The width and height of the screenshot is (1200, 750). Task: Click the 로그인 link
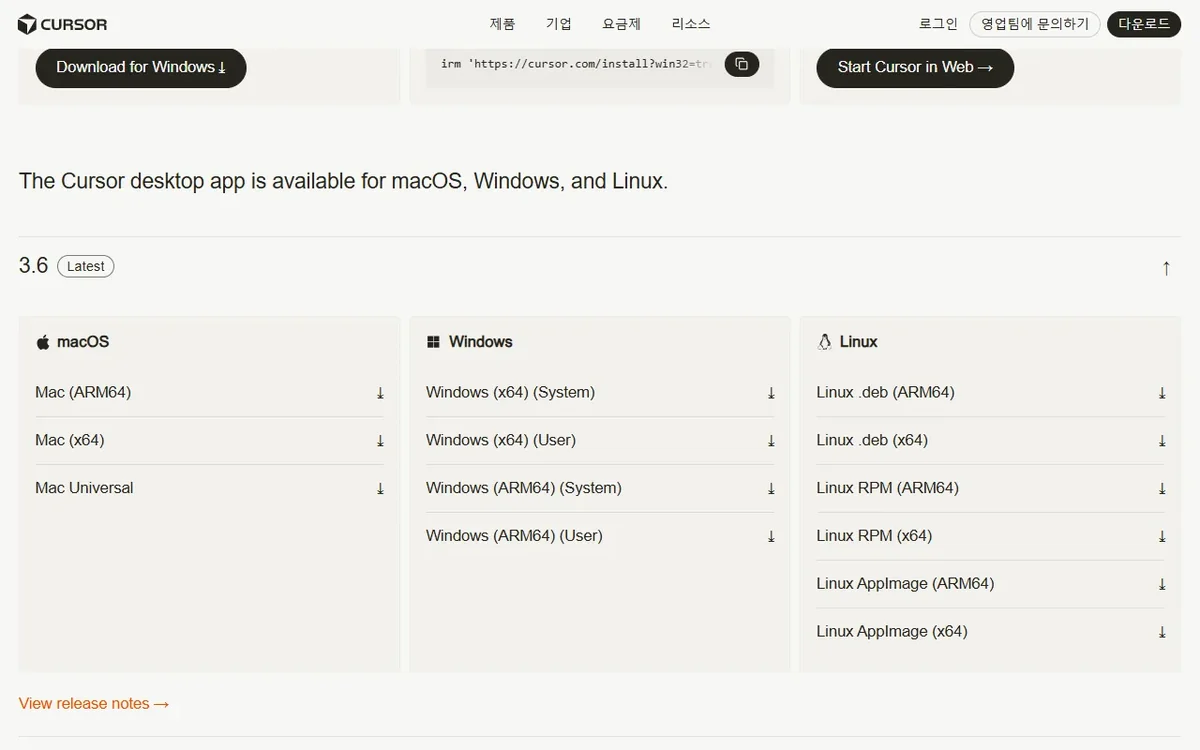pos(938,24)
